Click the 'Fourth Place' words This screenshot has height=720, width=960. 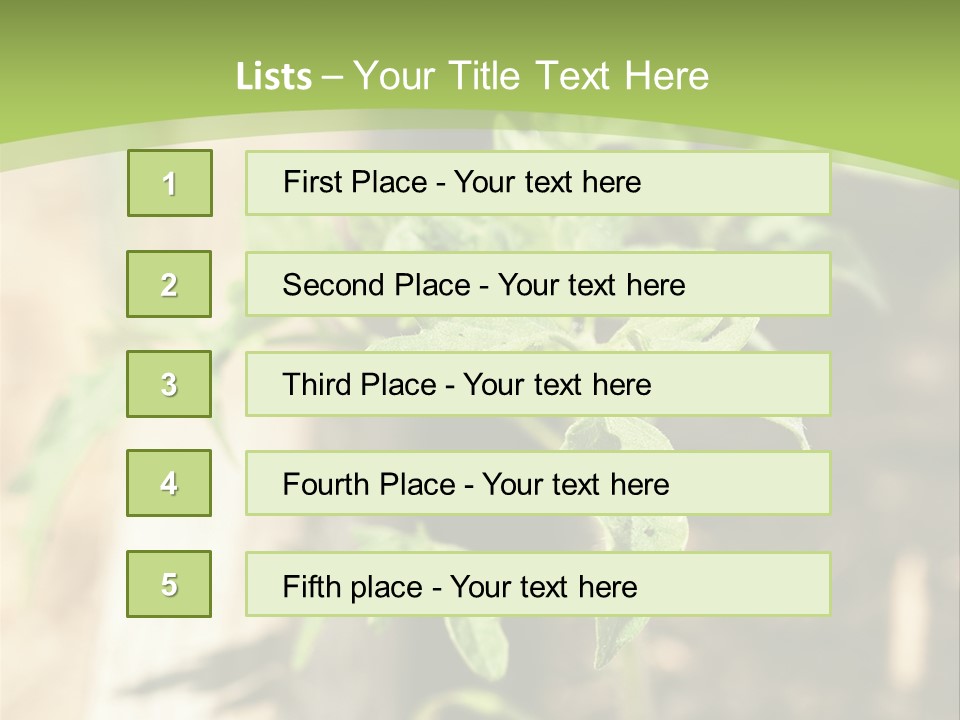(369, 484)
